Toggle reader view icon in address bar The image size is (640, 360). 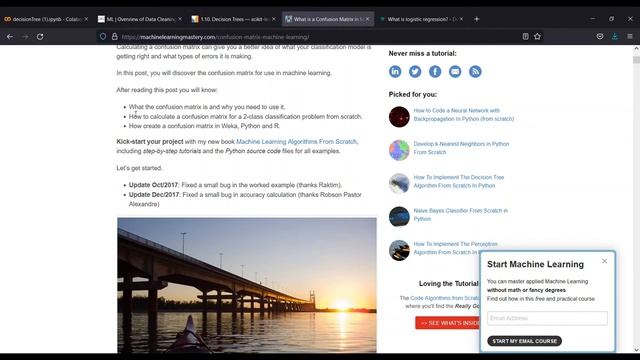pyautogui.click(x=525, y=36)
